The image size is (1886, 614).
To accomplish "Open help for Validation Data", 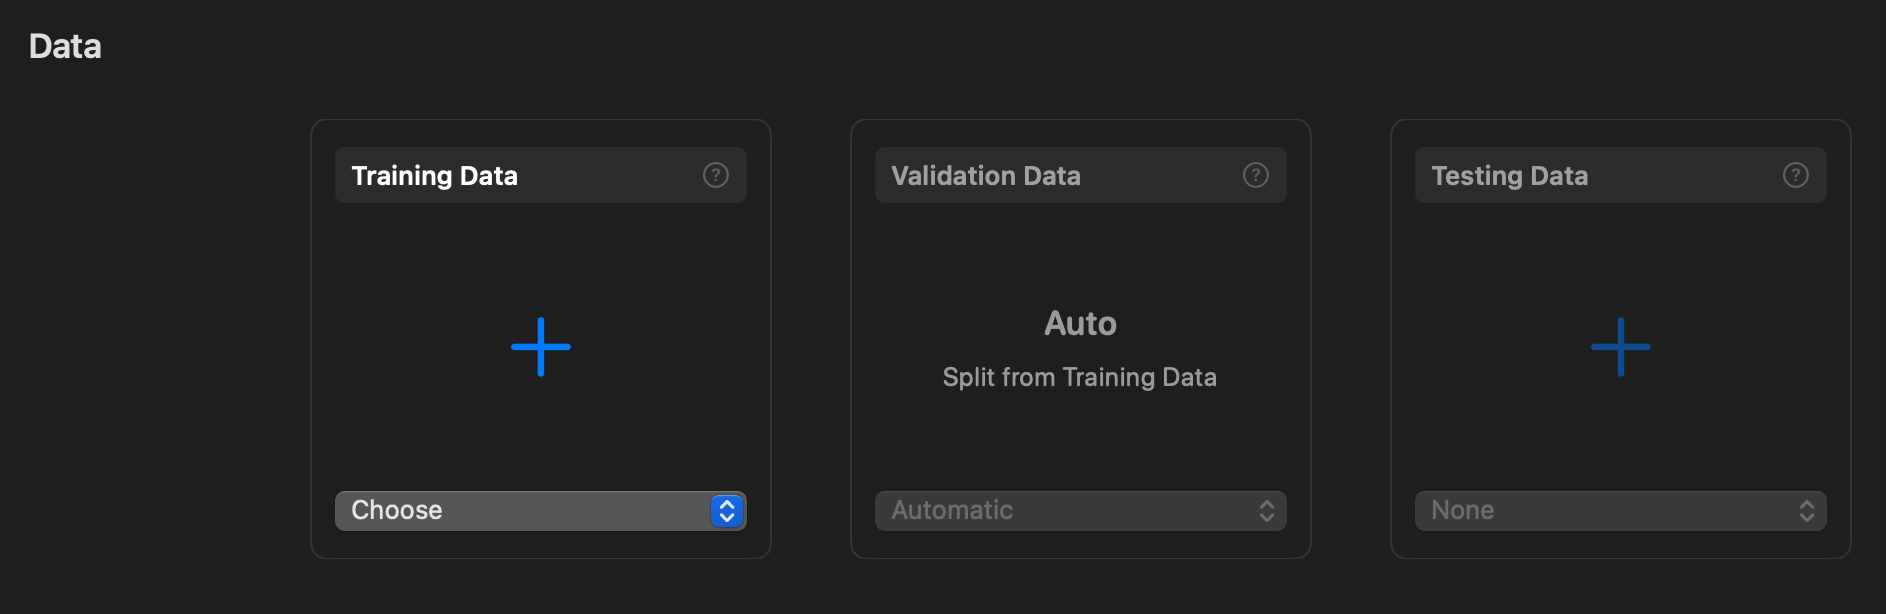I will coord(1256,175).
